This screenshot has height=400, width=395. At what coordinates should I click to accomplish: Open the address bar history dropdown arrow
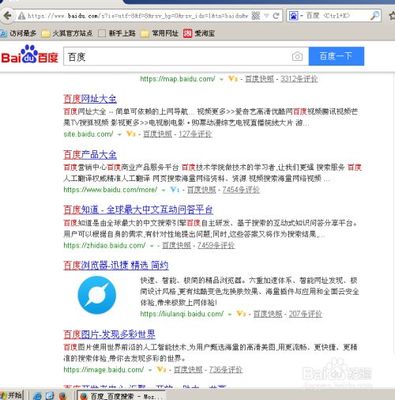tap(266, 16)
